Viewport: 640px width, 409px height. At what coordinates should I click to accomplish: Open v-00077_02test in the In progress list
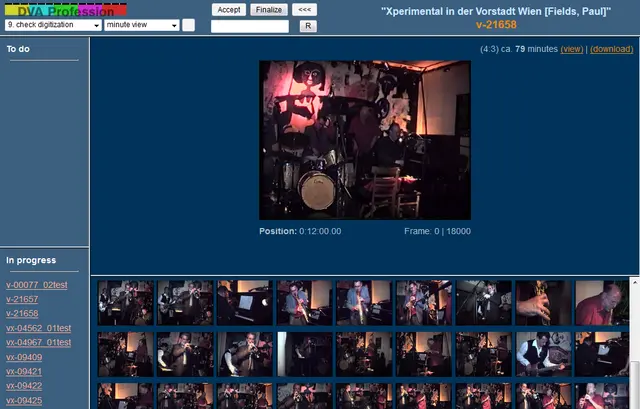coord(36,285)
